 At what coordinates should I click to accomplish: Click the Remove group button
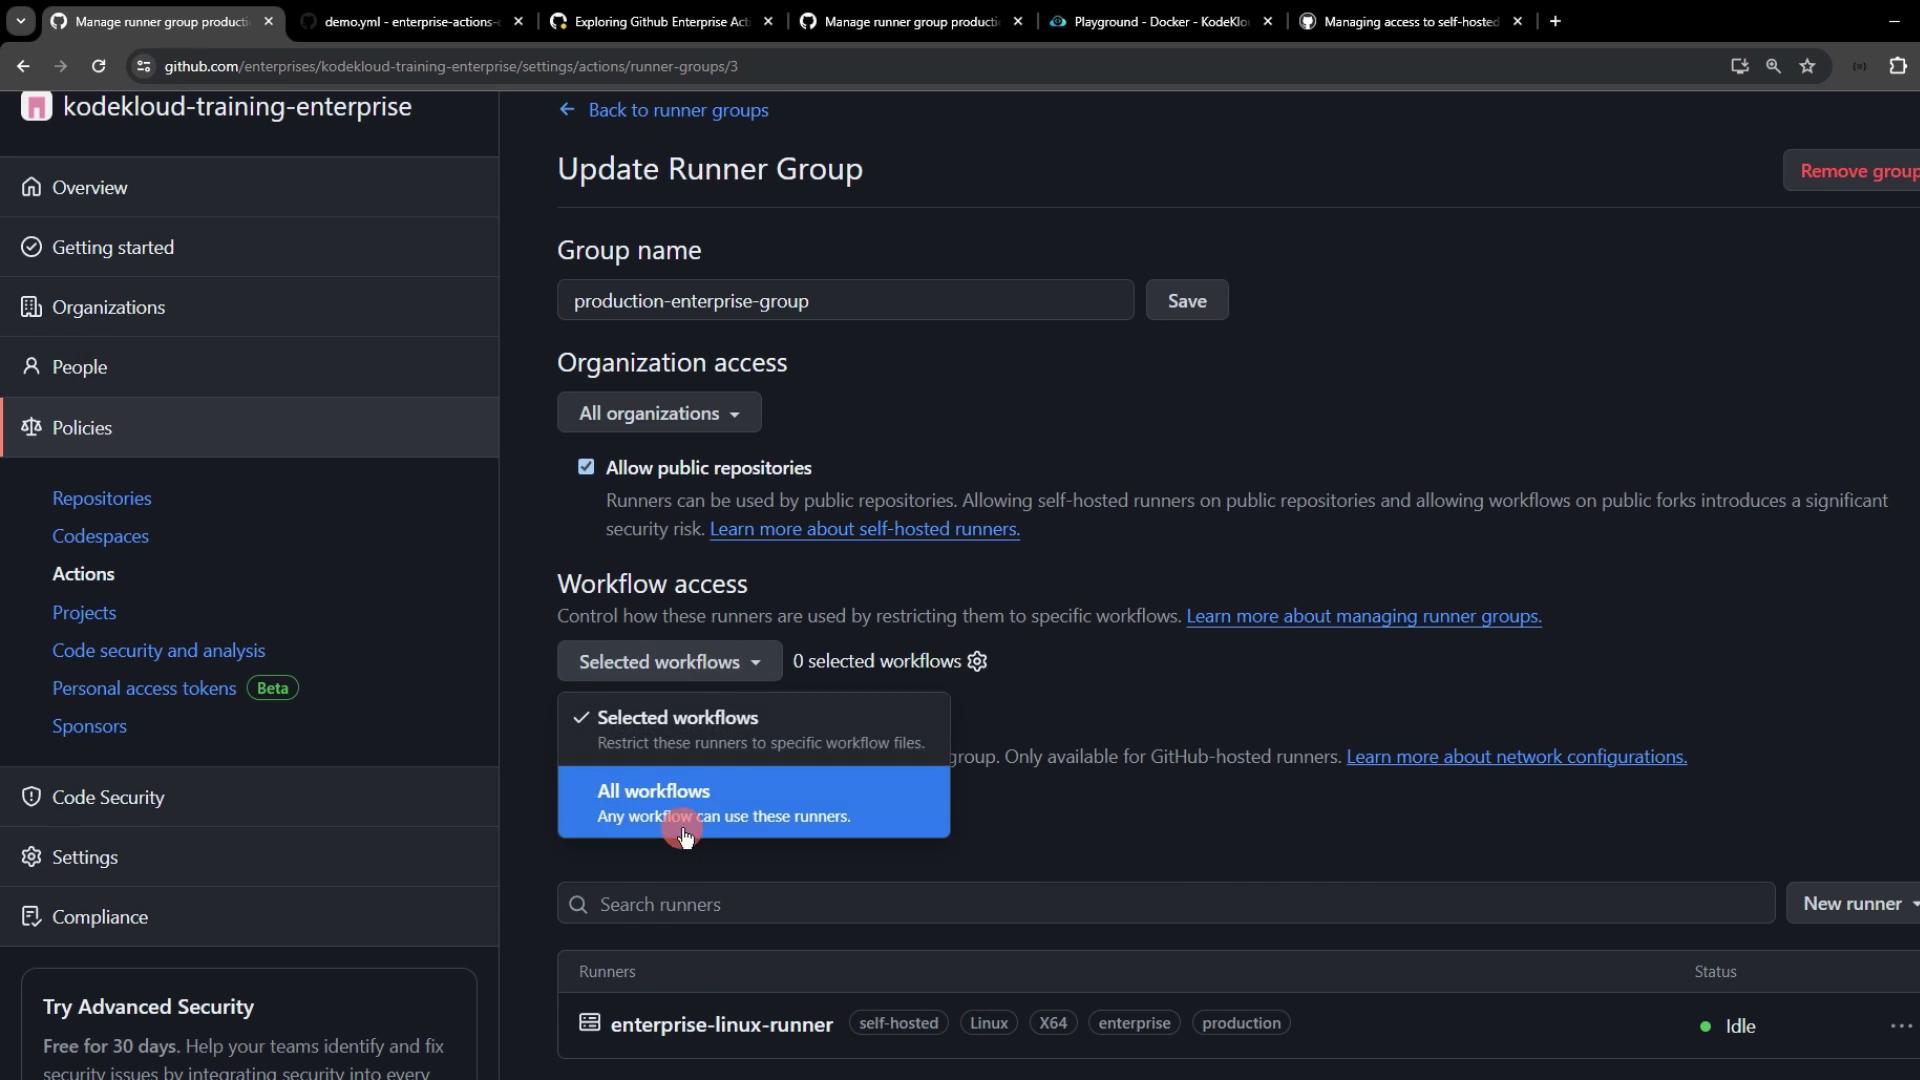point(1856,171)
